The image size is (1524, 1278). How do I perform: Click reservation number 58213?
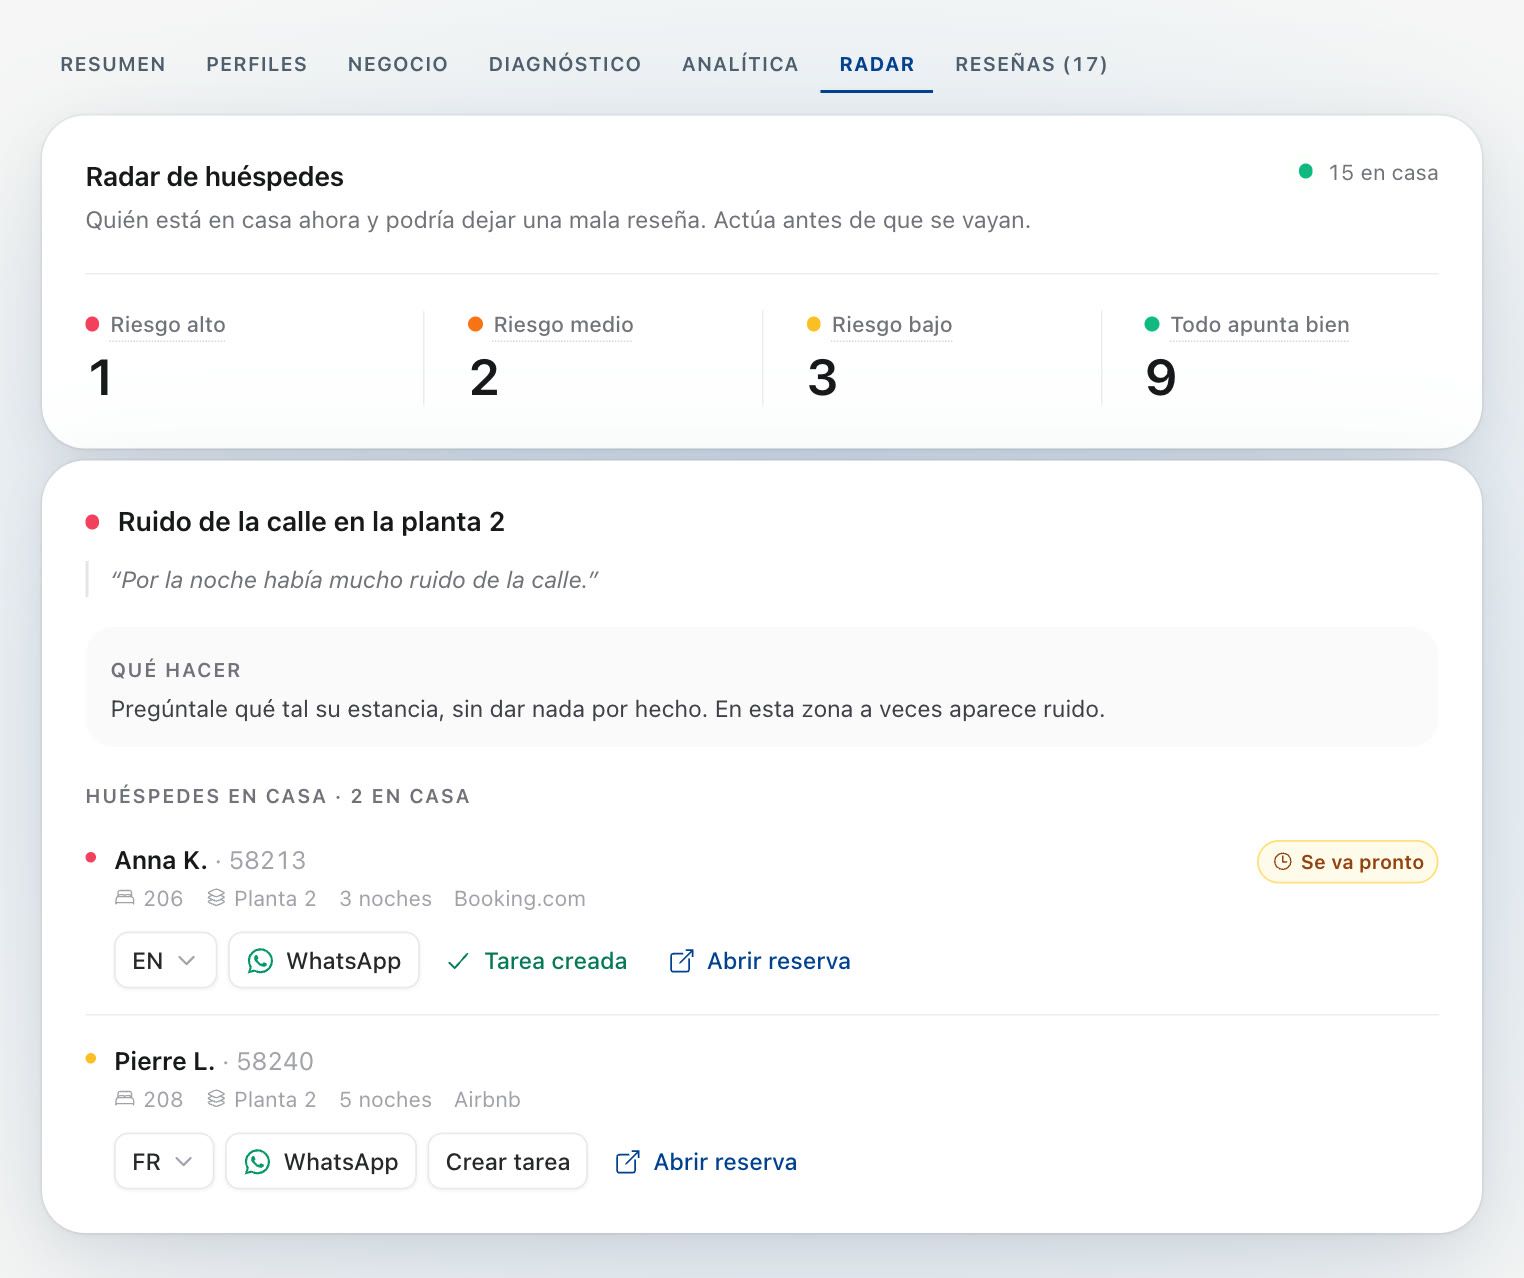click(268, 860)
